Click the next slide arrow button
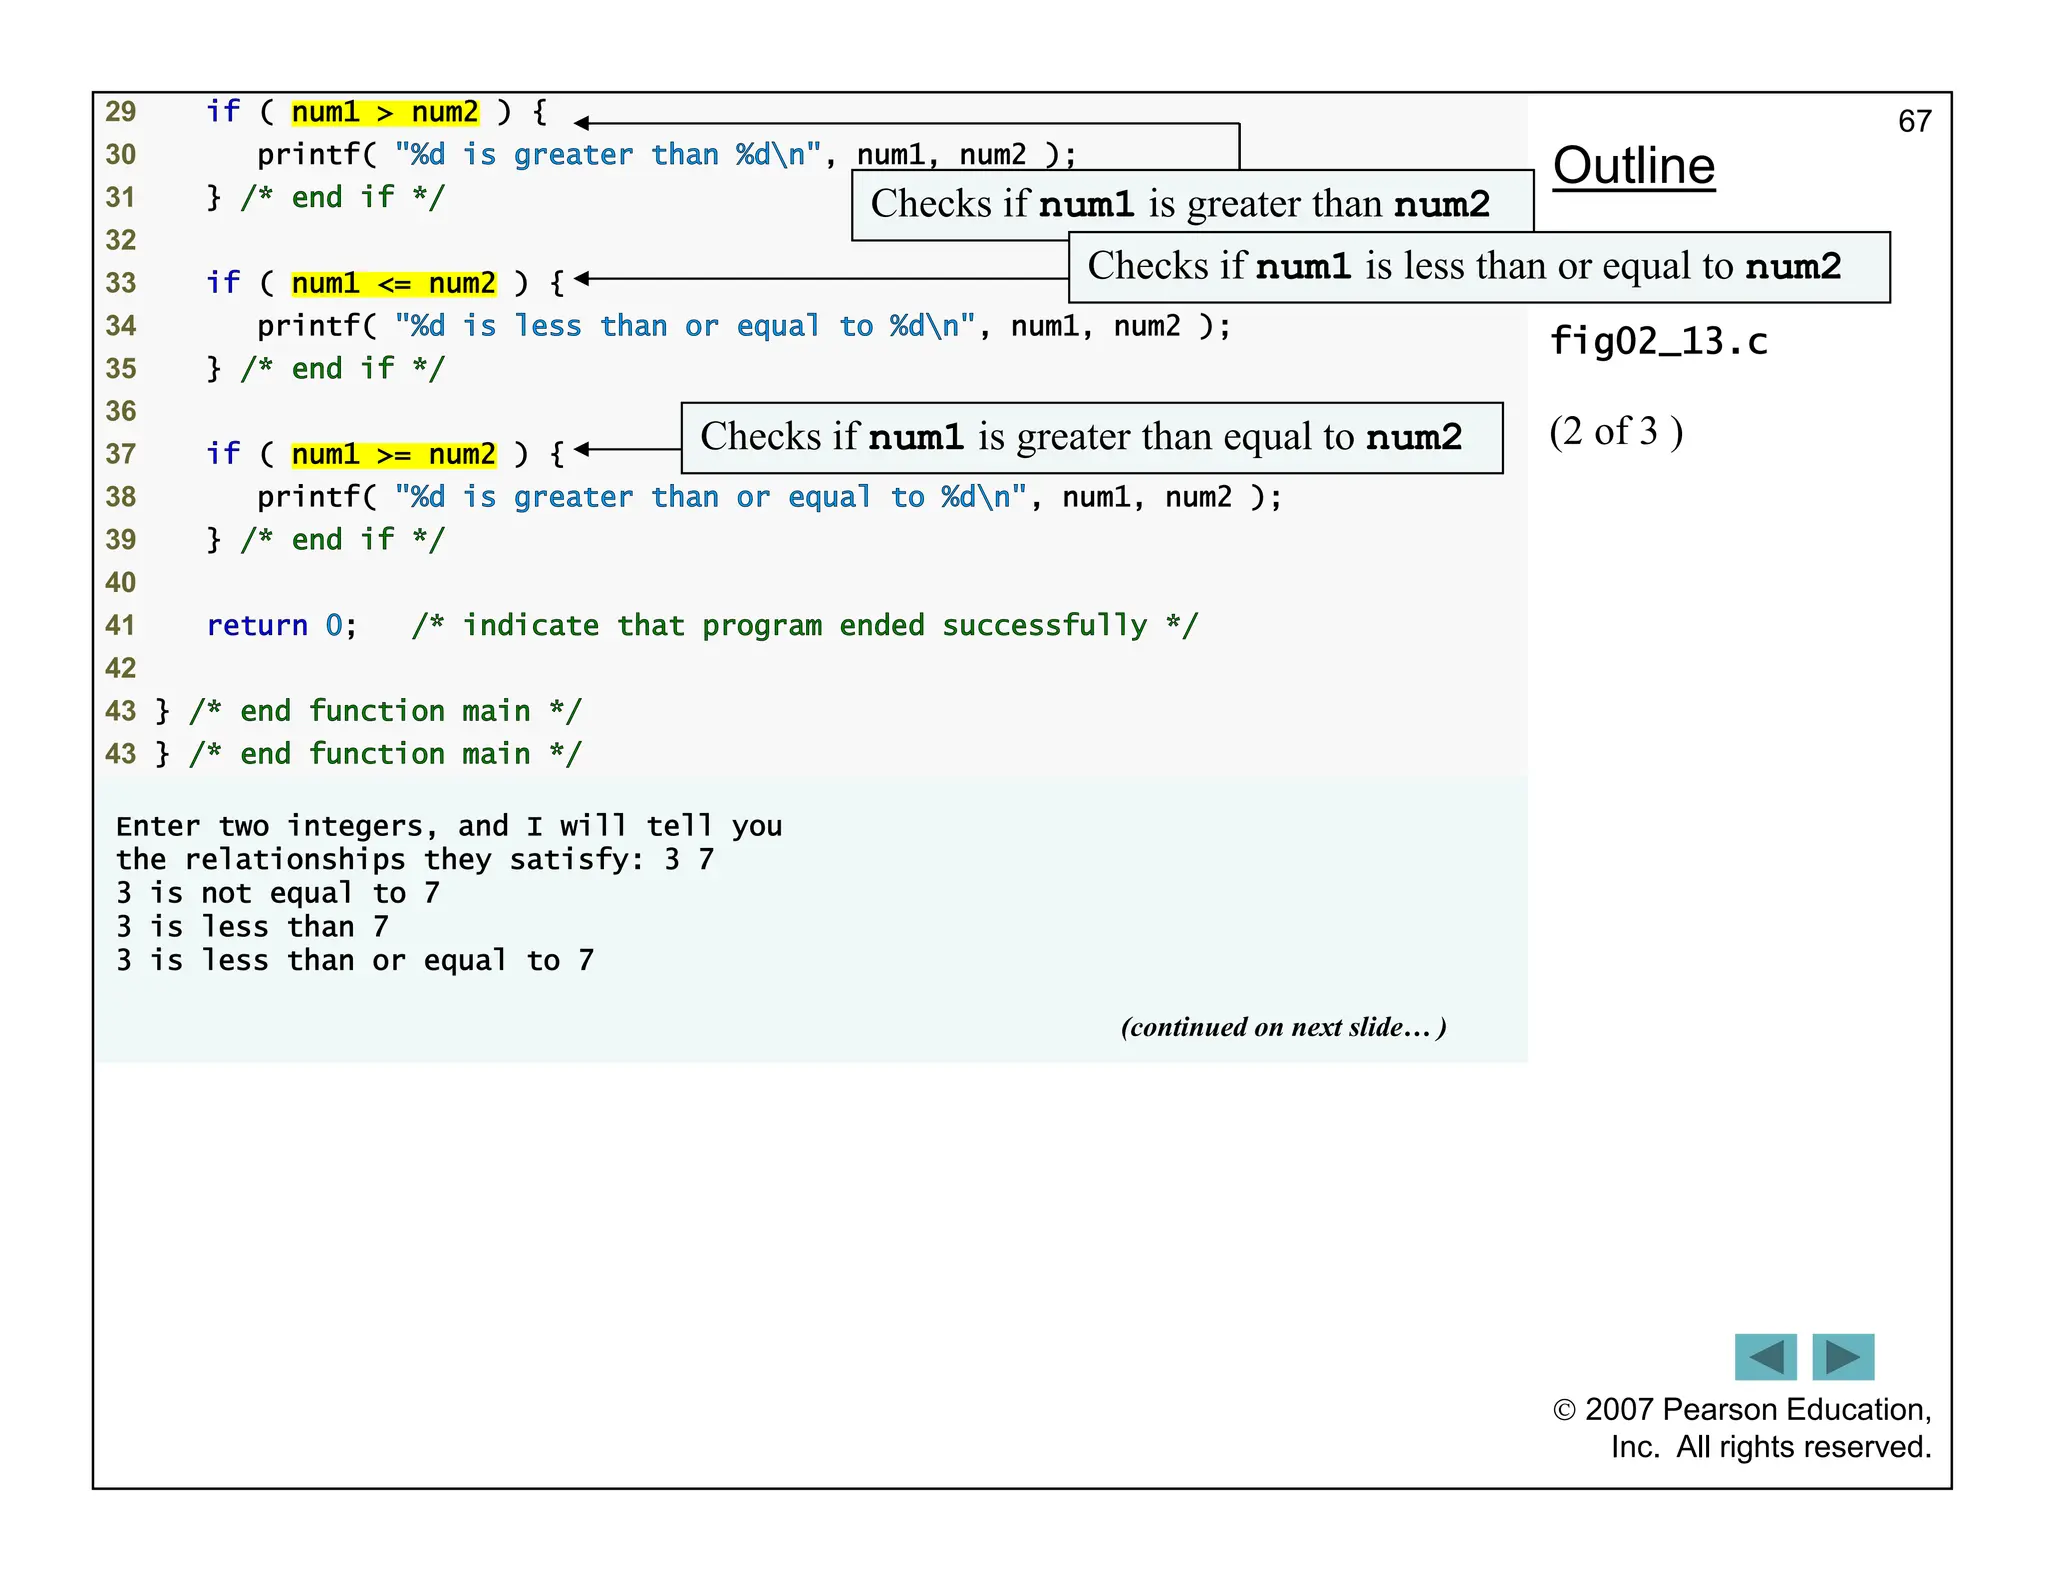Screen dimensions: 2048x1582 (1842, 1357)
